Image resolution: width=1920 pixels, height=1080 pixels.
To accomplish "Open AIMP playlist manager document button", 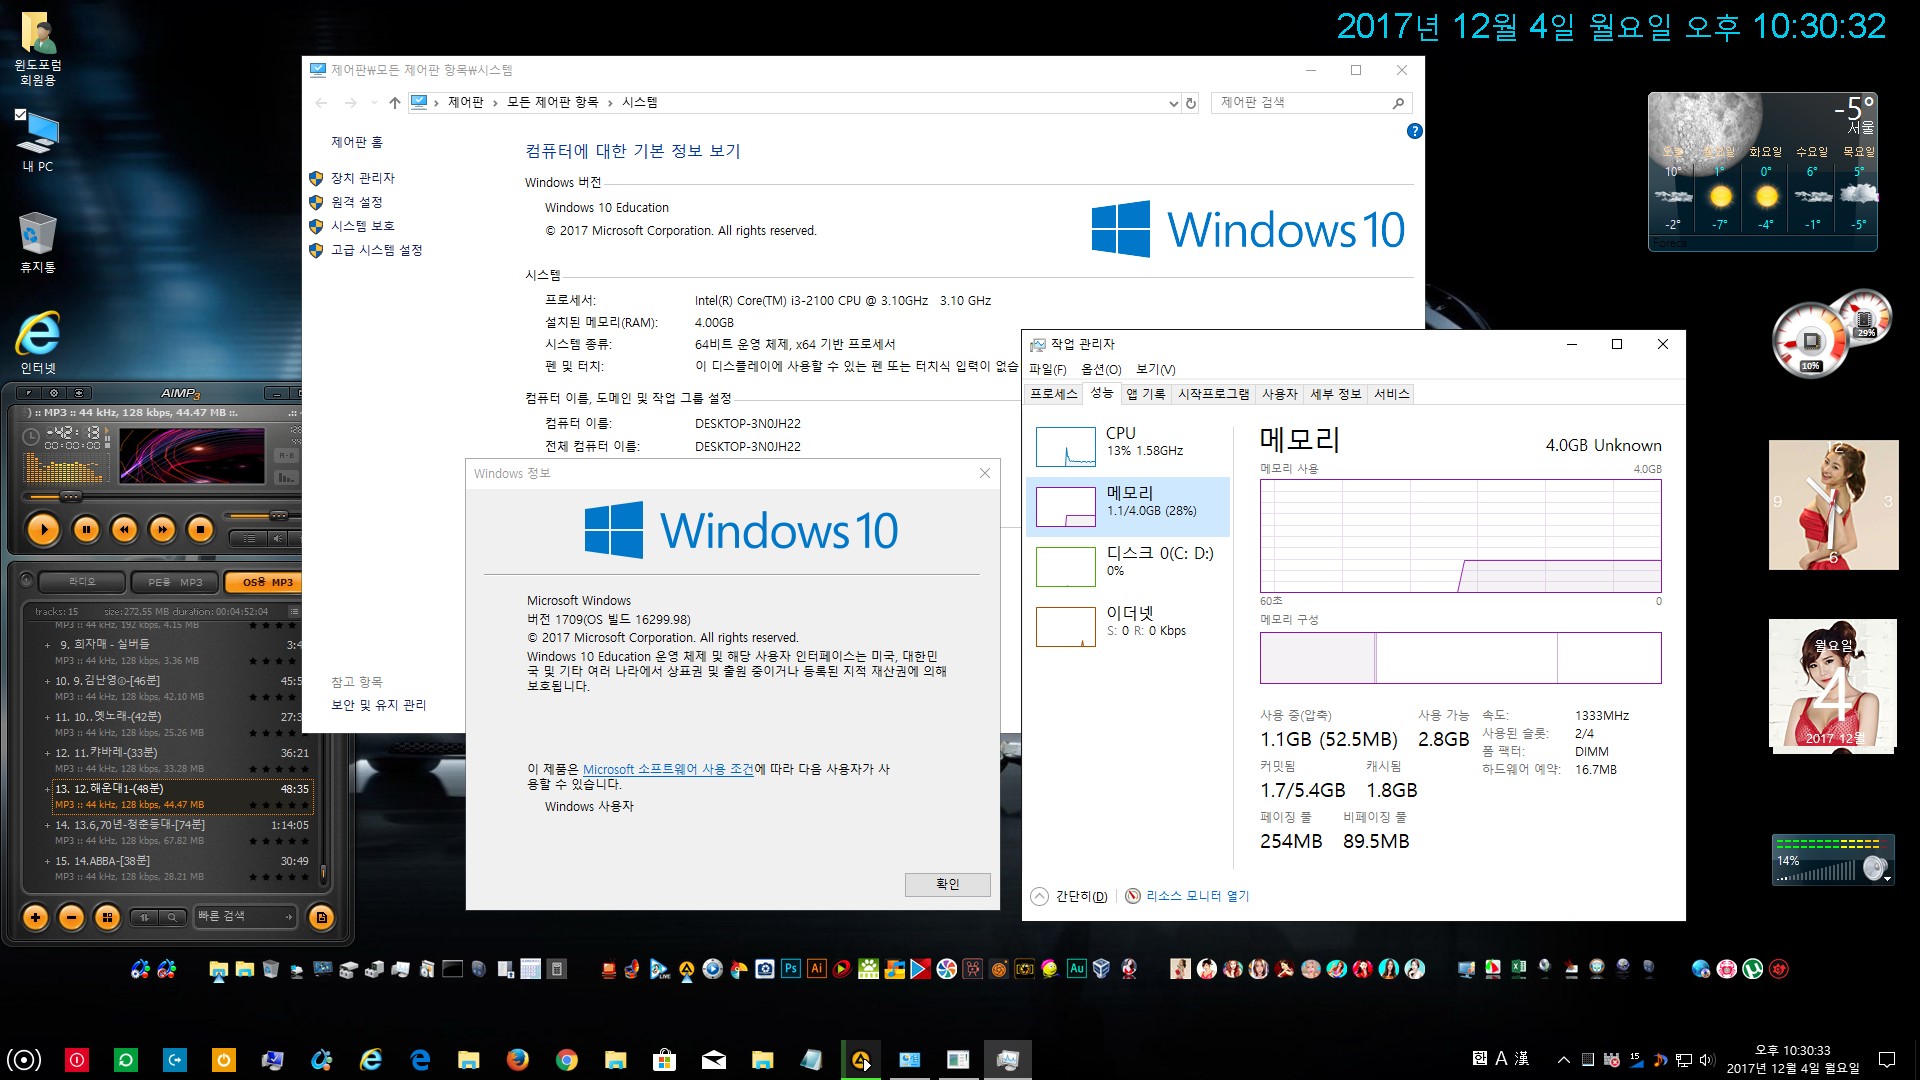I will pos(321,917).
